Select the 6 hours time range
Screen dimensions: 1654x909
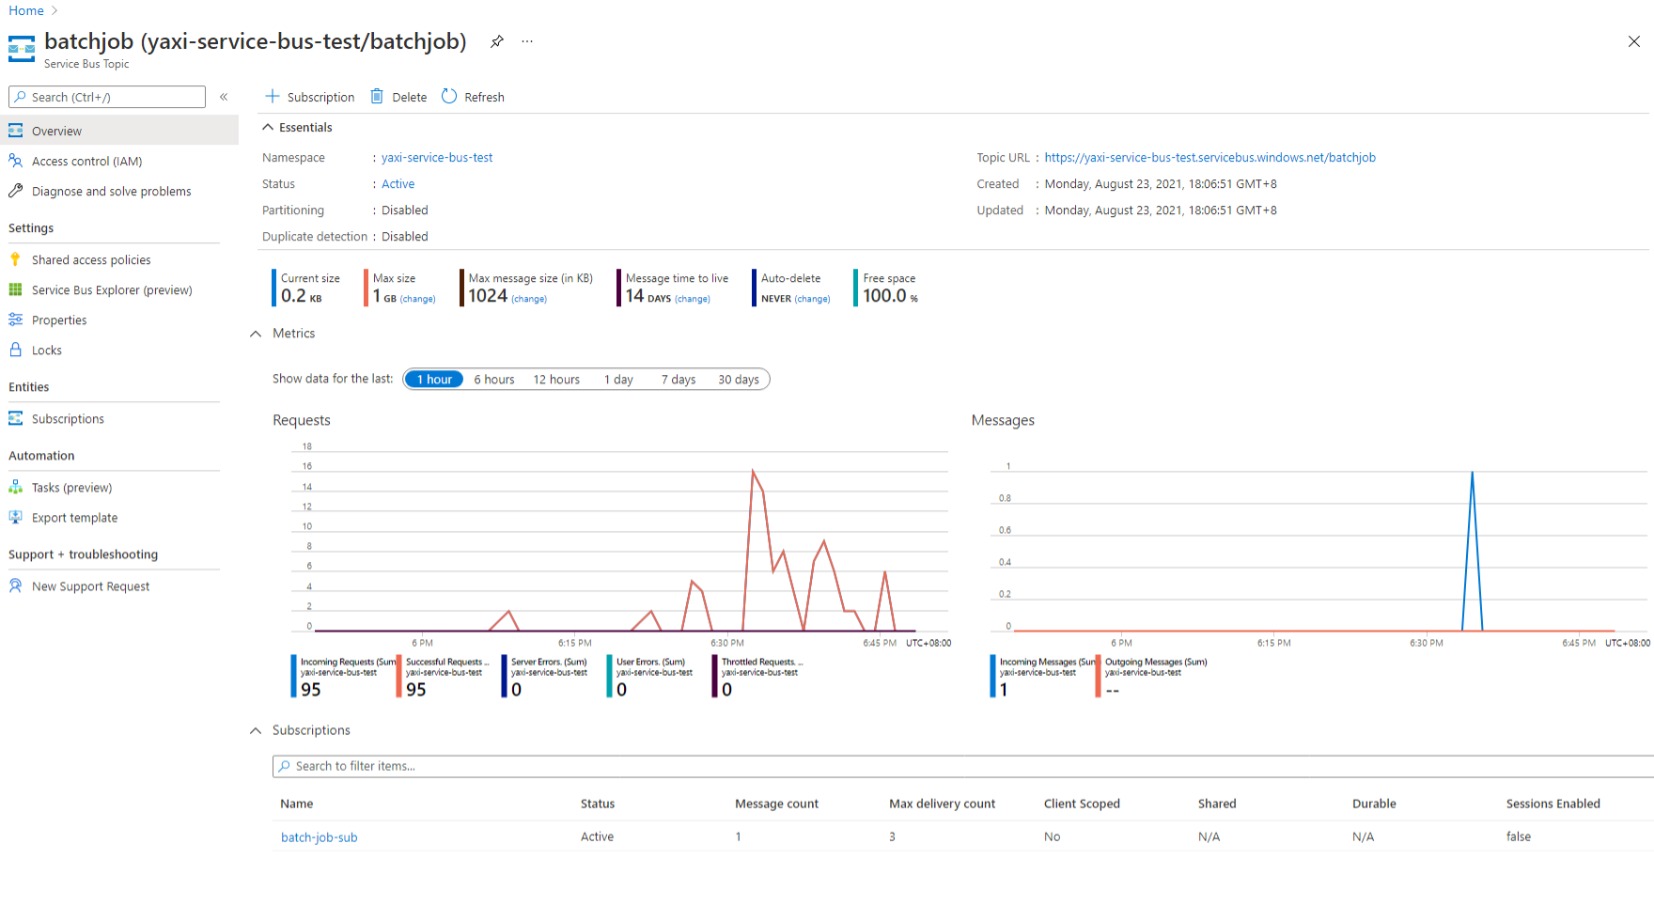494,379
